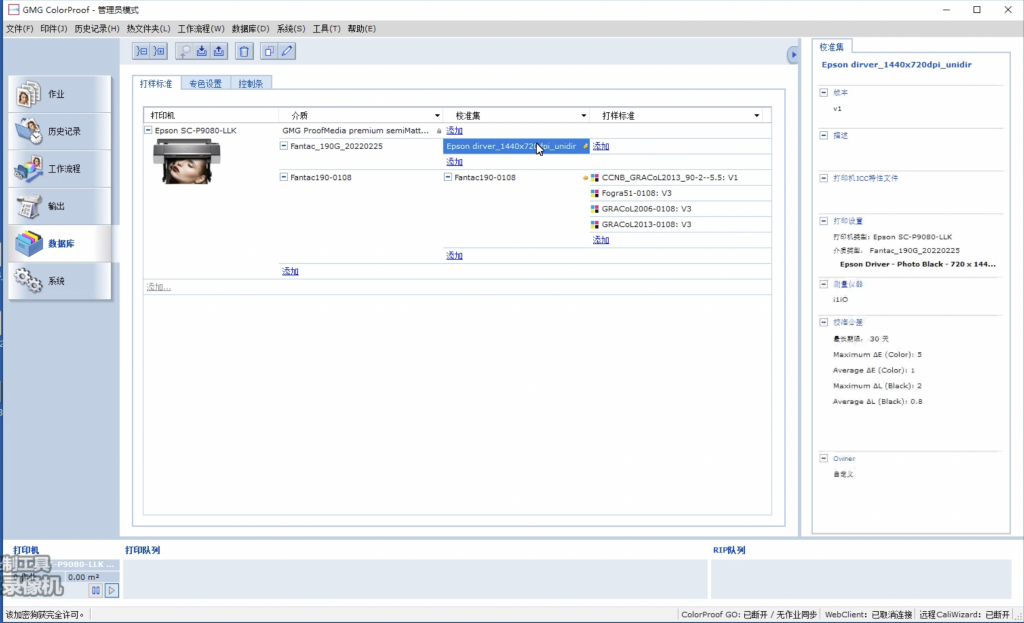Click the duplicate copy toolbar icon
This screenshot has width=1024, height=623.
click(269, 51)
